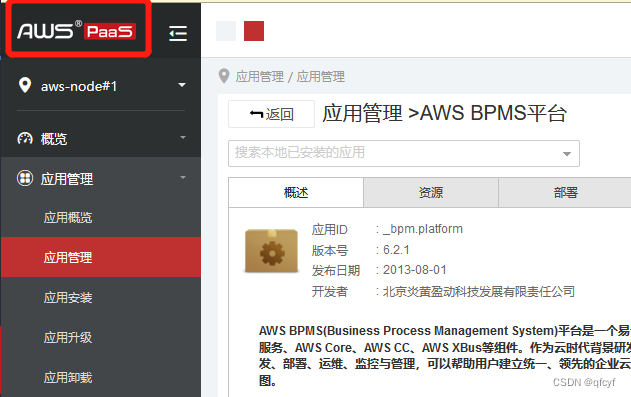Click the second 应用管理 breadcrumb link
631x397 pixels.
click(321, 76)
